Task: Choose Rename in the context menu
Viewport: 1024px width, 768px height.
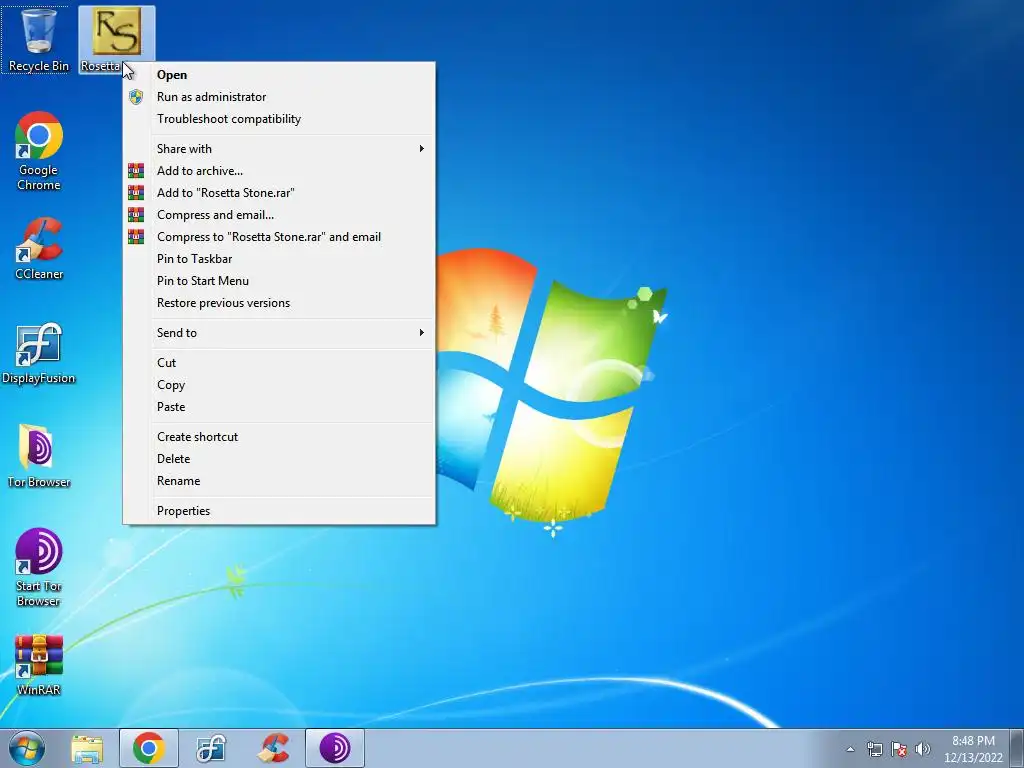Action: (x=279, y=481)
